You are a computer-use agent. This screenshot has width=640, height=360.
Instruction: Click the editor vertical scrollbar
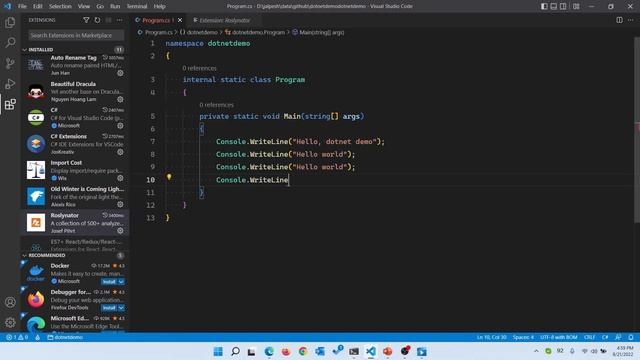pos(637,131)
